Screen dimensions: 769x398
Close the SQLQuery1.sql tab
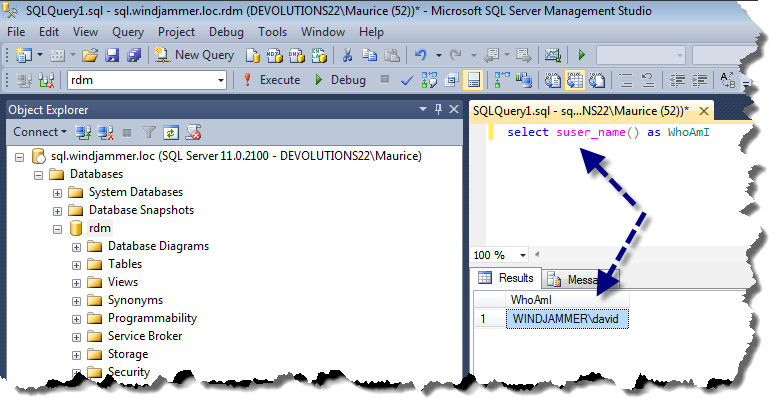point(704,111)
